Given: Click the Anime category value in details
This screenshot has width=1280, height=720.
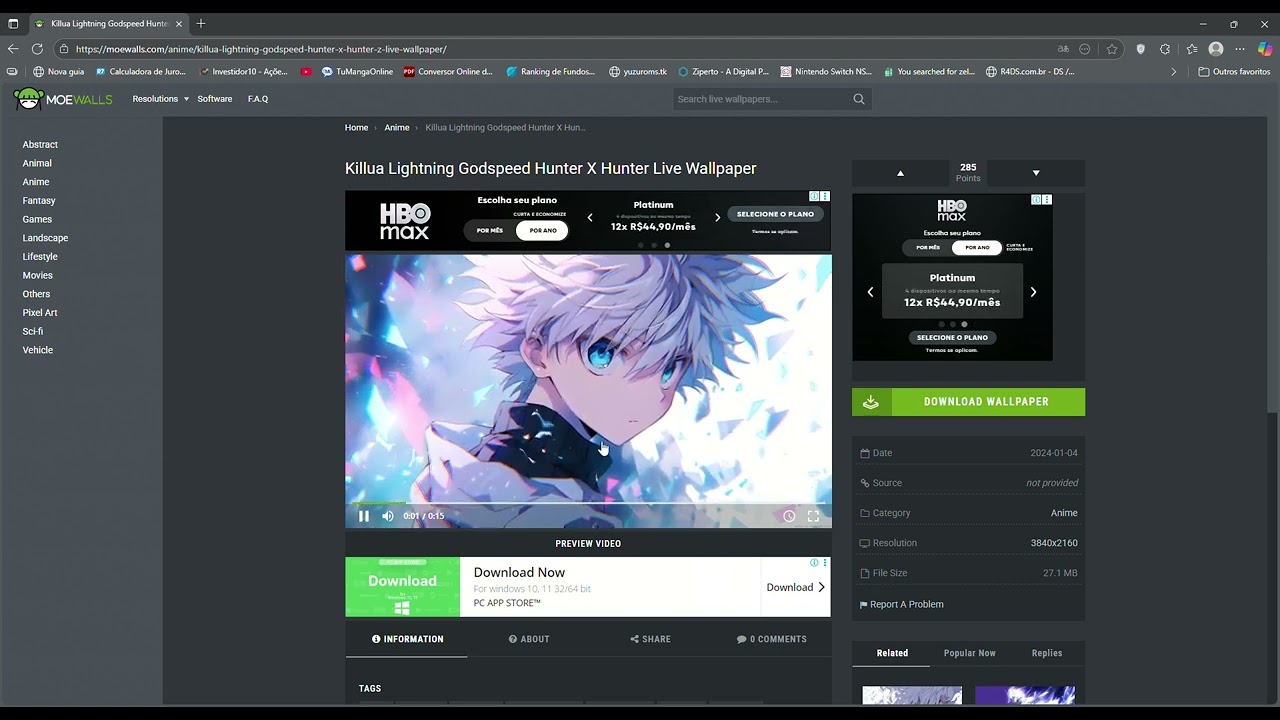Looking at the screenshot, I should pyautogui.click(x=1064, y=513).
